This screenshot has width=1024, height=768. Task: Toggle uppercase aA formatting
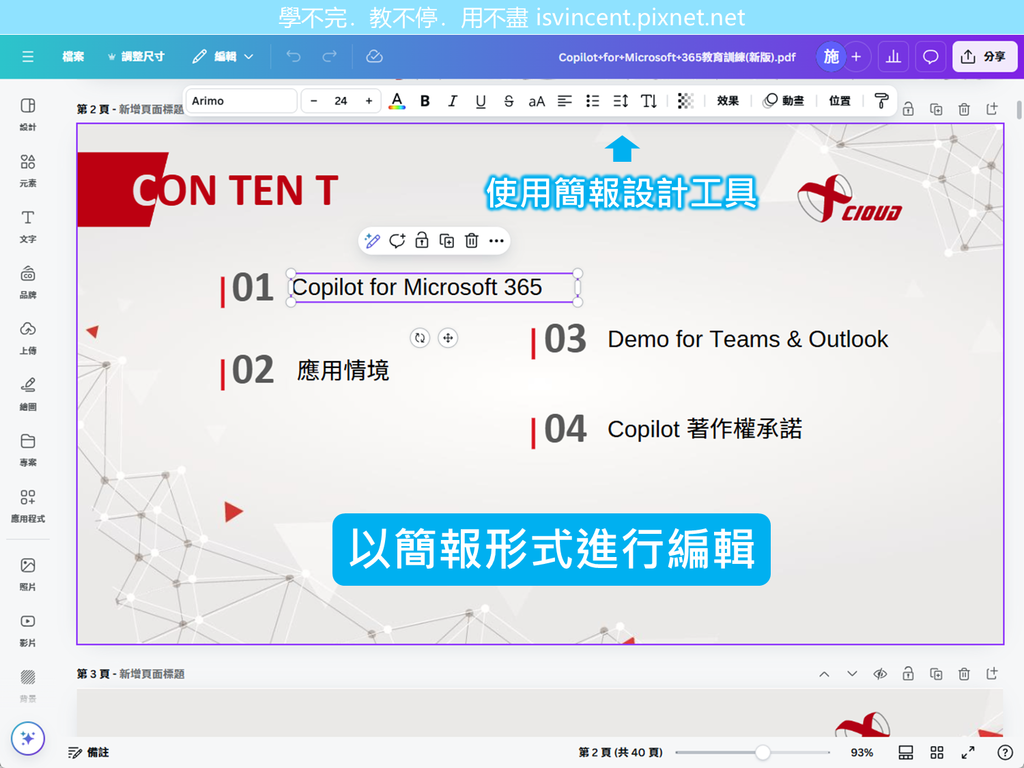[536, 101]
